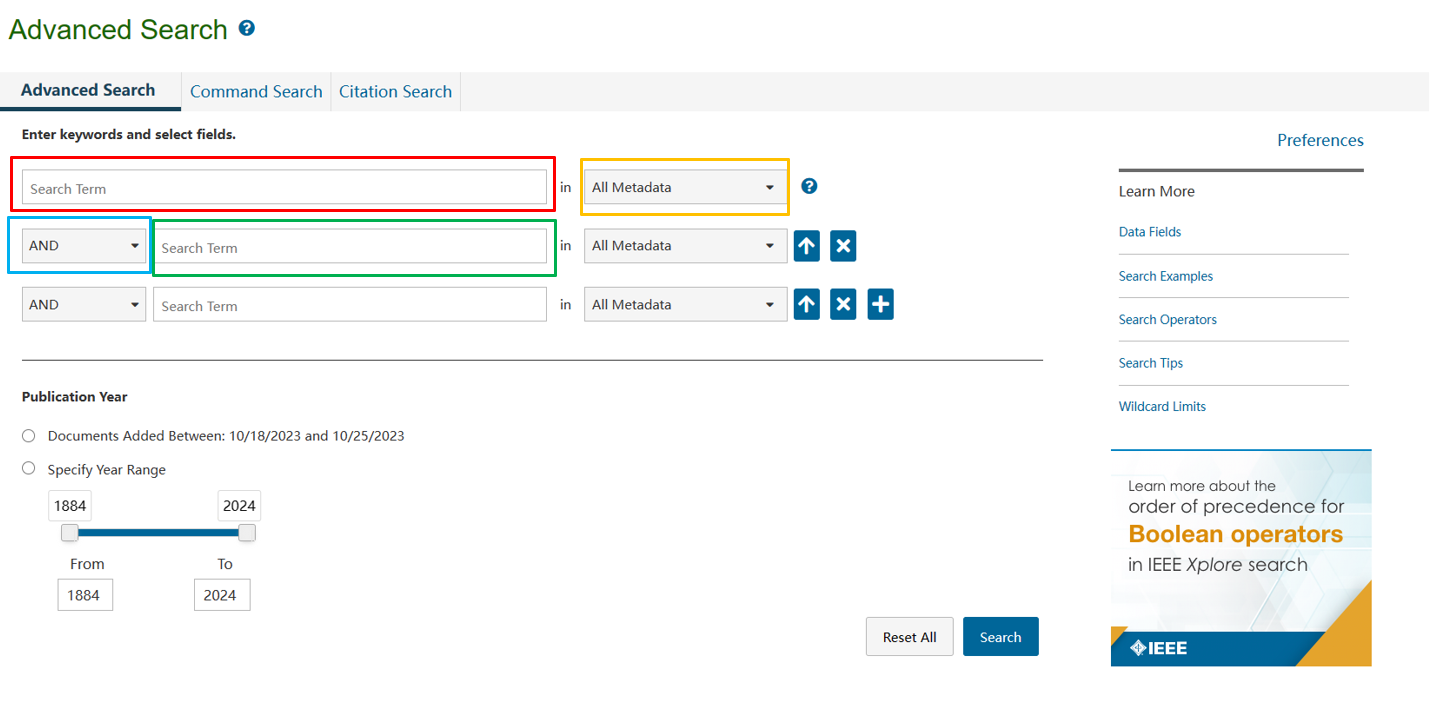1433x707 pixels.
Task: Switch to the Citation Search tab
Action: pyautogui.click(x=395, y=91)
